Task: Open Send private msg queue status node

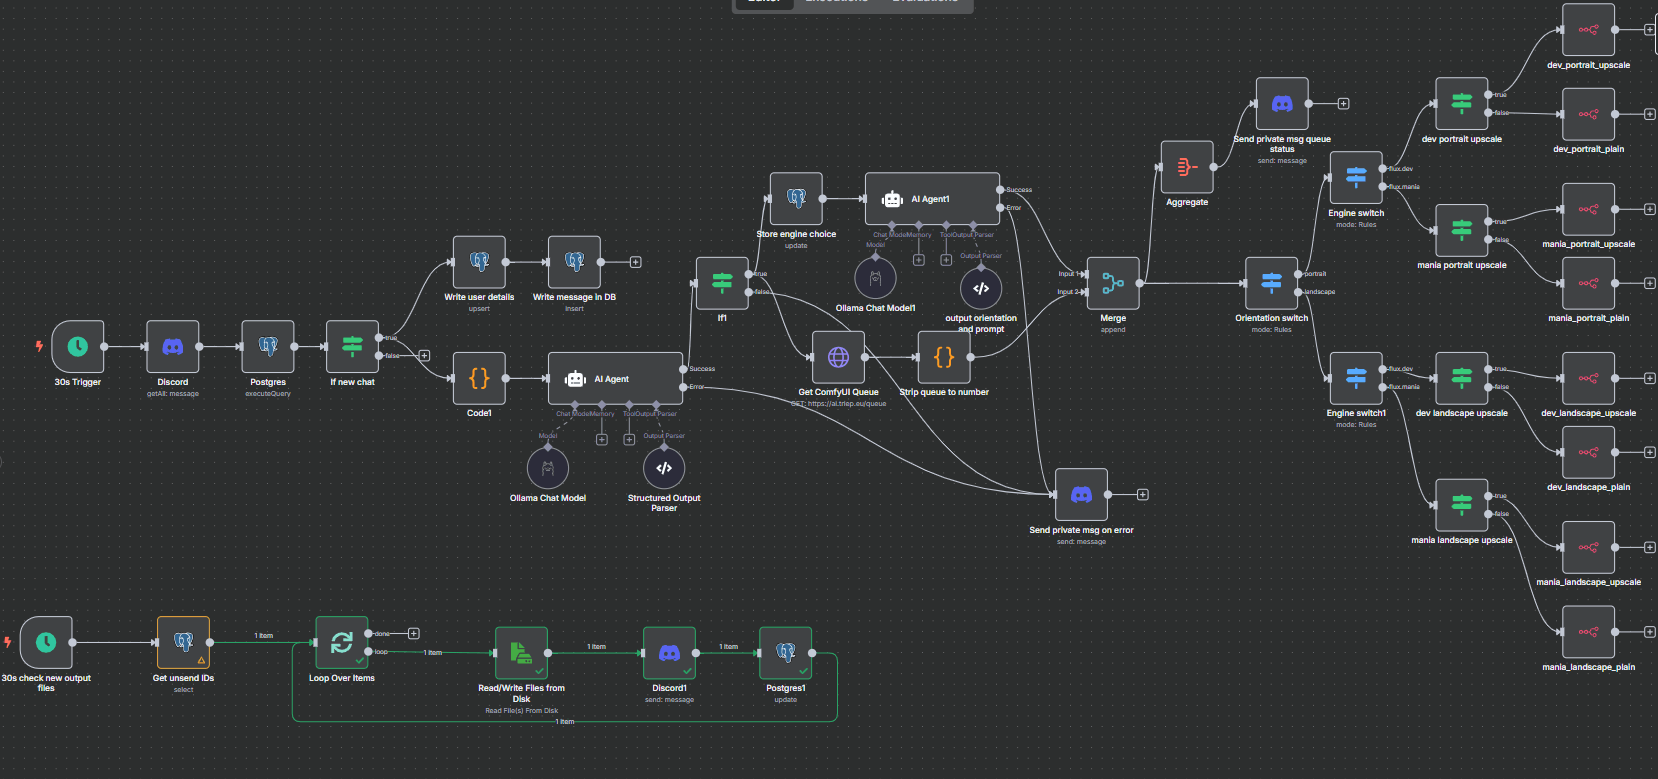Action: pos(1282,104)
